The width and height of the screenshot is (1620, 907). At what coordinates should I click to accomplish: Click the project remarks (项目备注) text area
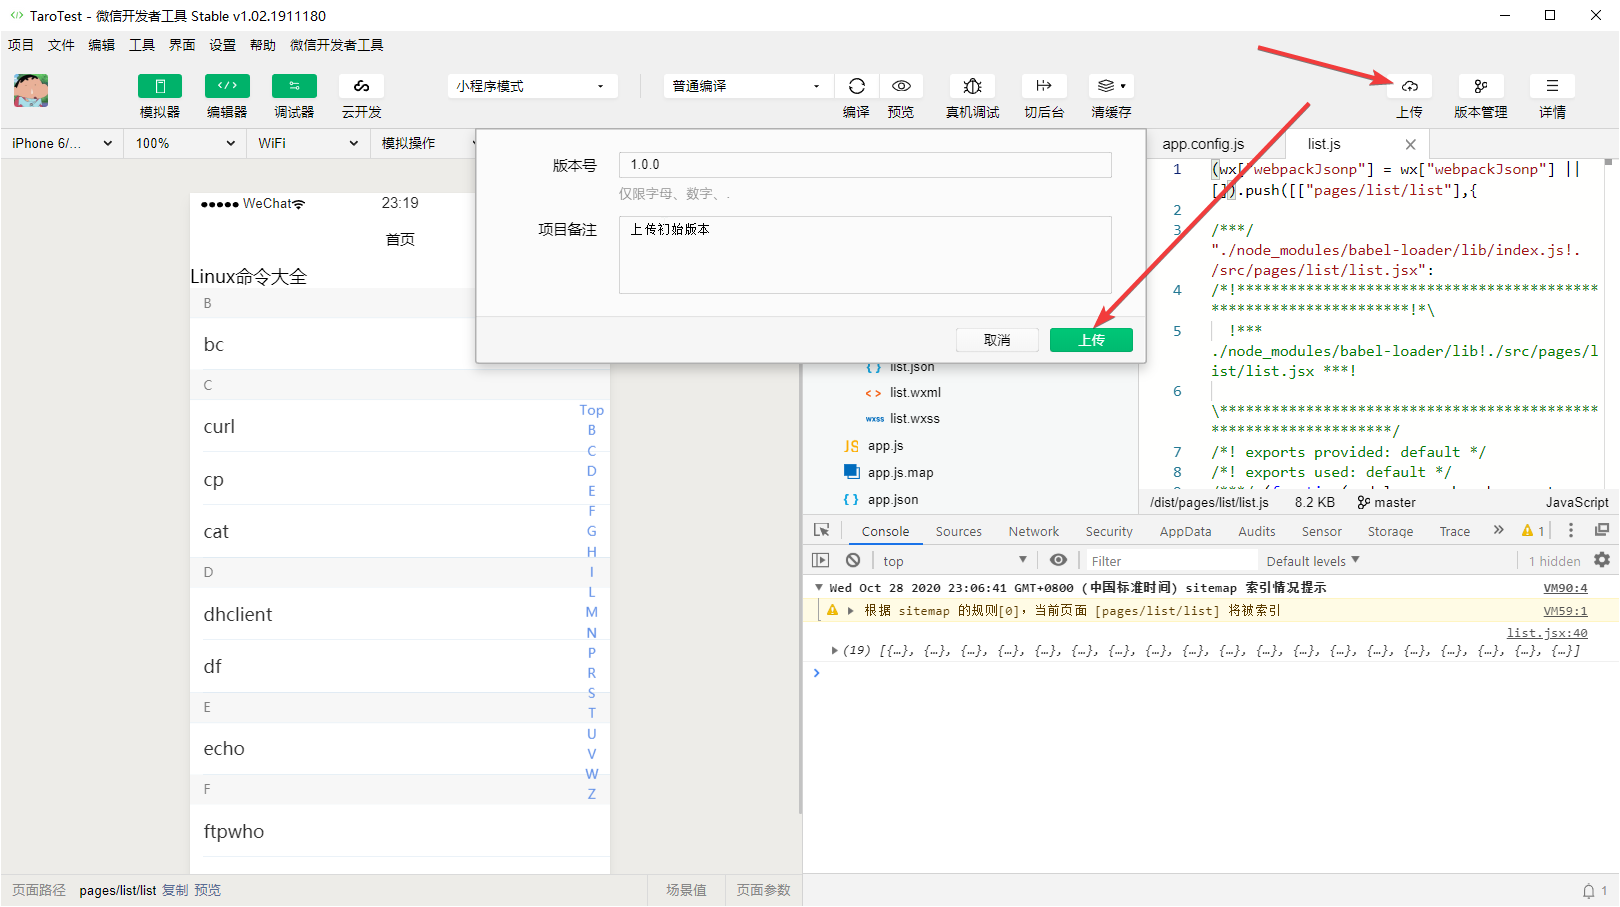pyautogui.click(x=865, y=255)
